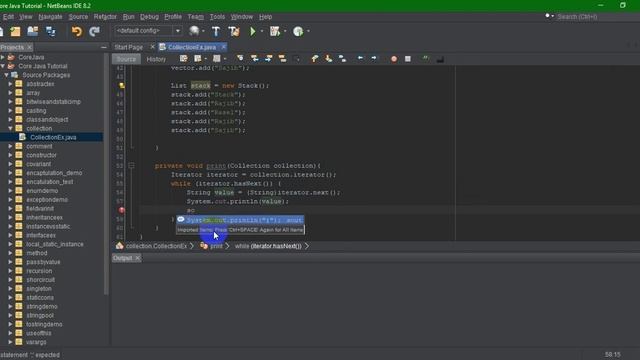Viewport: 640px width, 360px height.
Task: Click the Start Macro Recording red icon
Action: click(394, 59)
